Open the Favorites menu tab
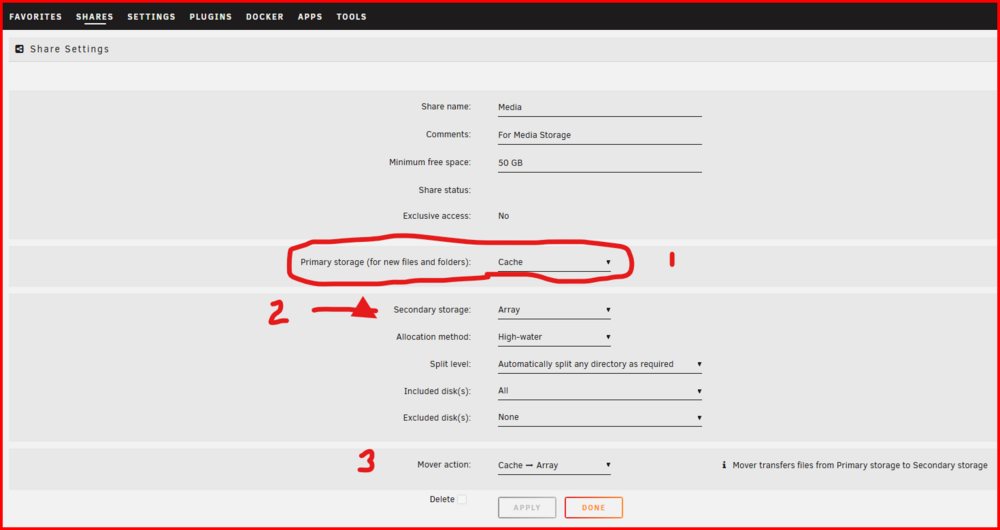This screenshot has width=1000, height=530. point(36,17)
